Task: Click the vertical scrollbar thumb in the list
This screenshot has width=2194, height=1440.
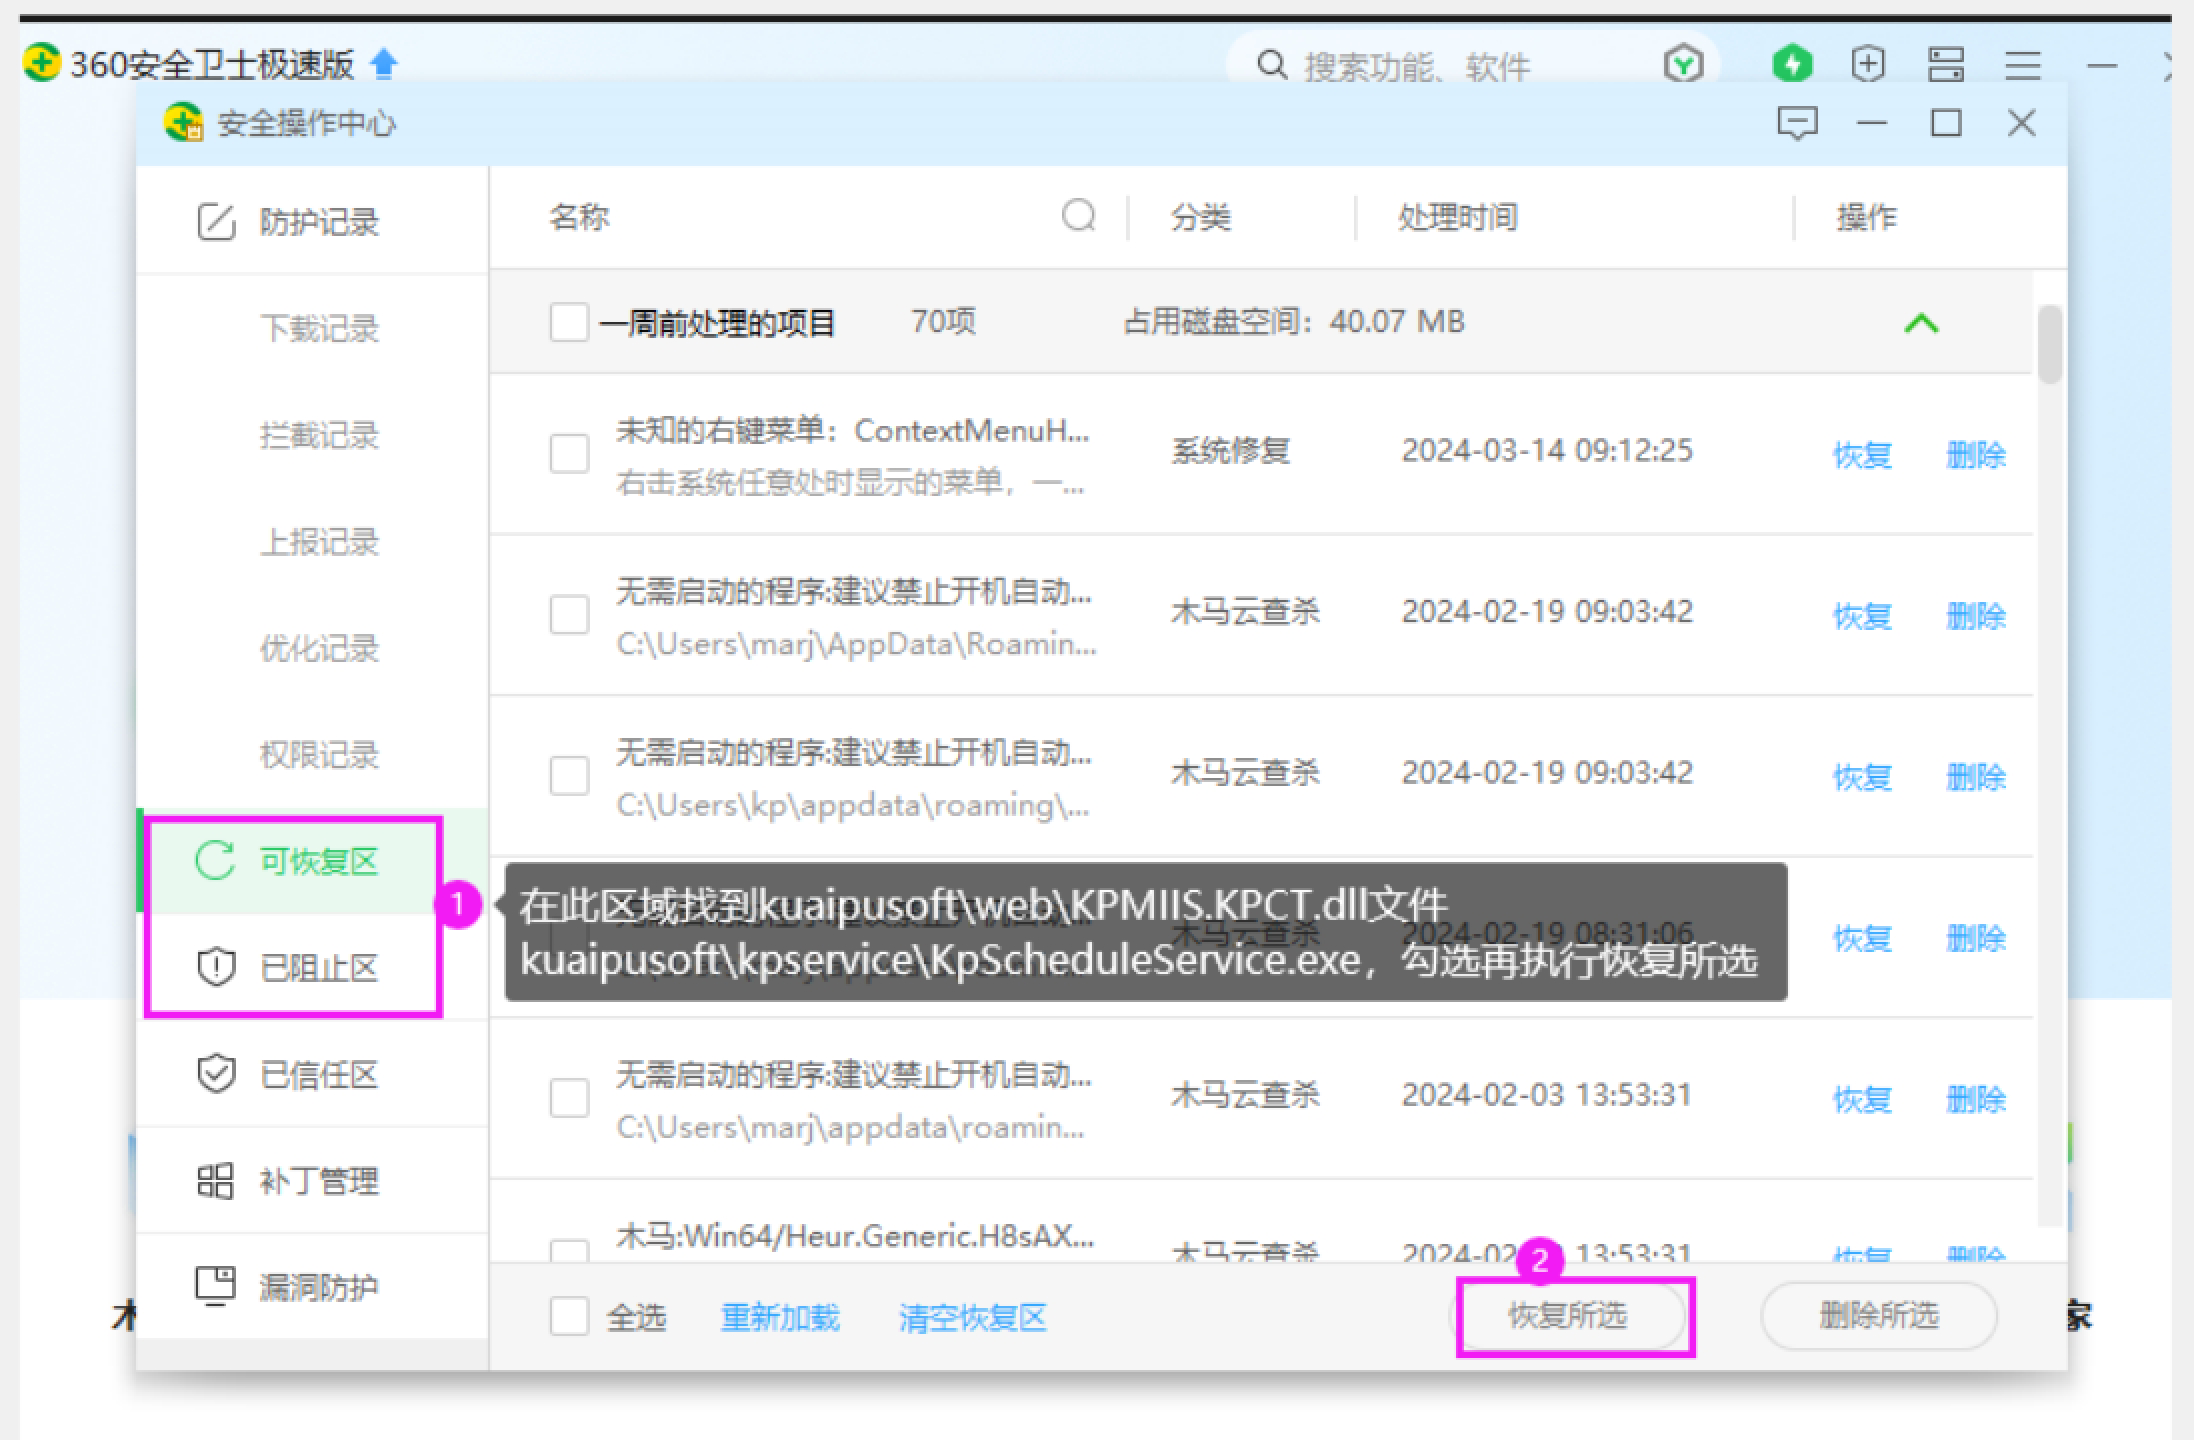Action: (2050, 345)
